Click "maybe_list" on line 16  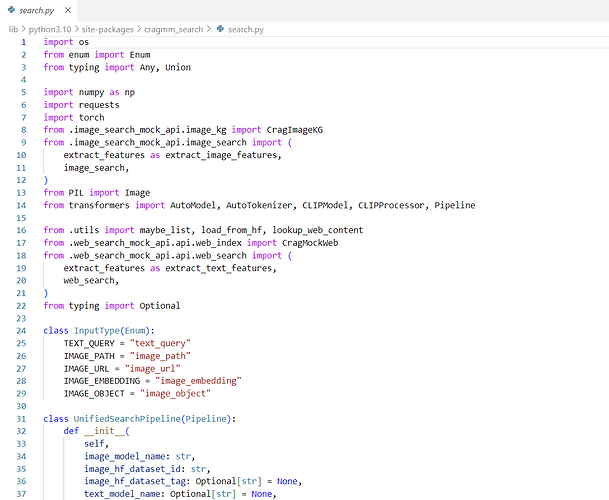pyautogui.click(x=165, y=230)
